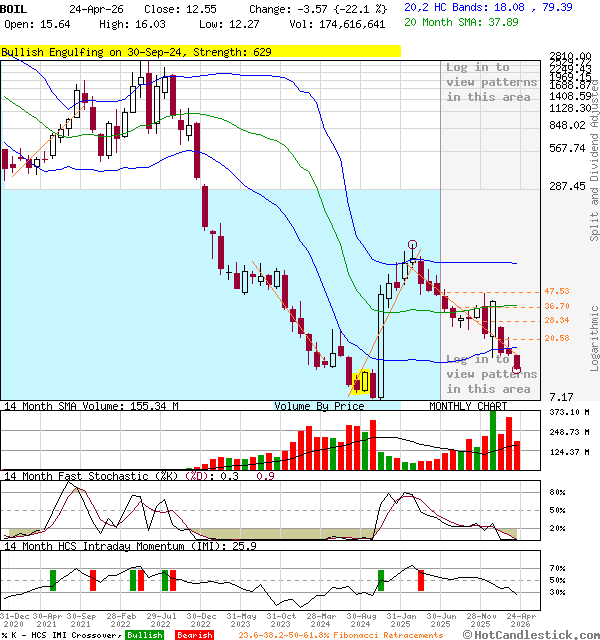This screenshot has width=600, height=640.
Task: Open the HotCandlestick.com link
Action: pyautogui.click(x=536, y=635)
